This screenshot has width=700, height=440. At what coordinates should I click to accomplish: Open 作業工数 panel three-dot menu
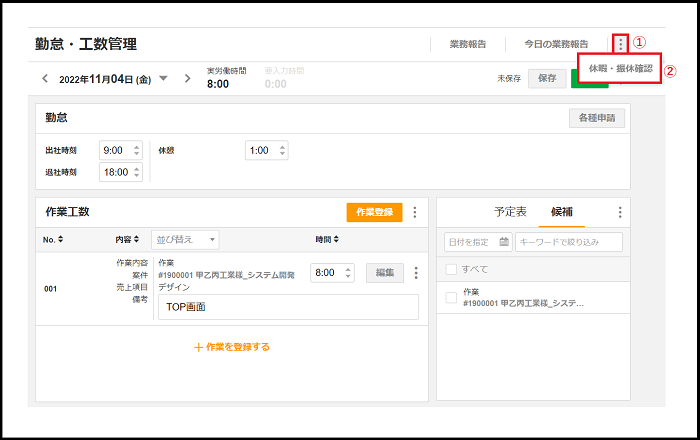(x=415, y=212)
